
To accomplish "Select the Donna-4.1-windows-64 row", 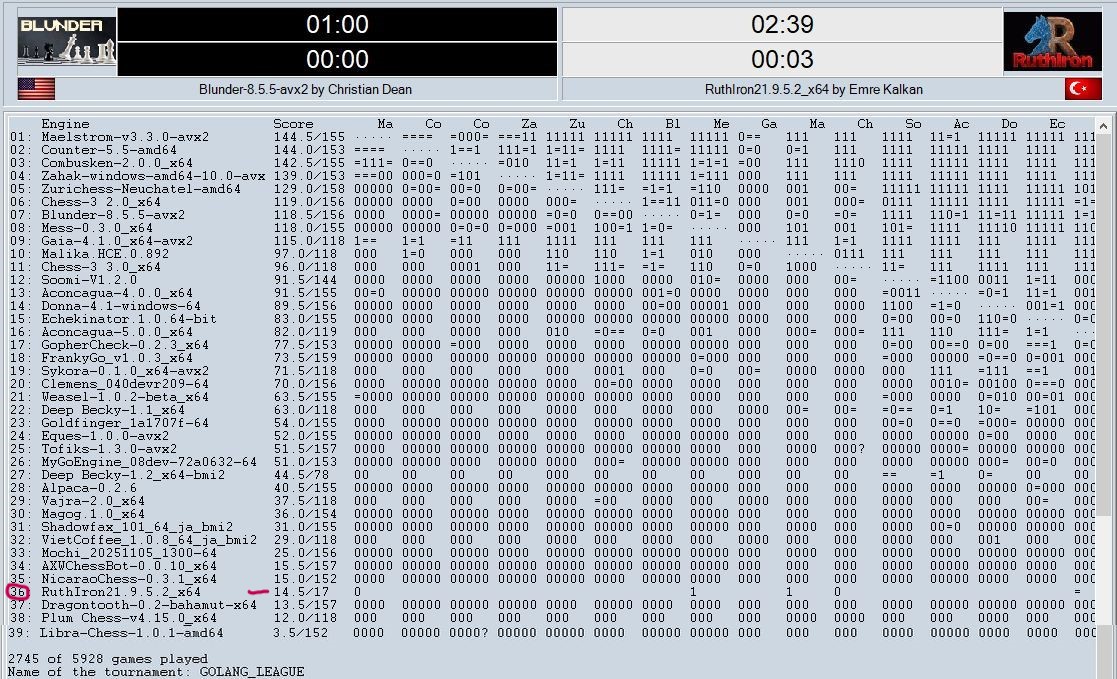I will click(x=552, y=306).
